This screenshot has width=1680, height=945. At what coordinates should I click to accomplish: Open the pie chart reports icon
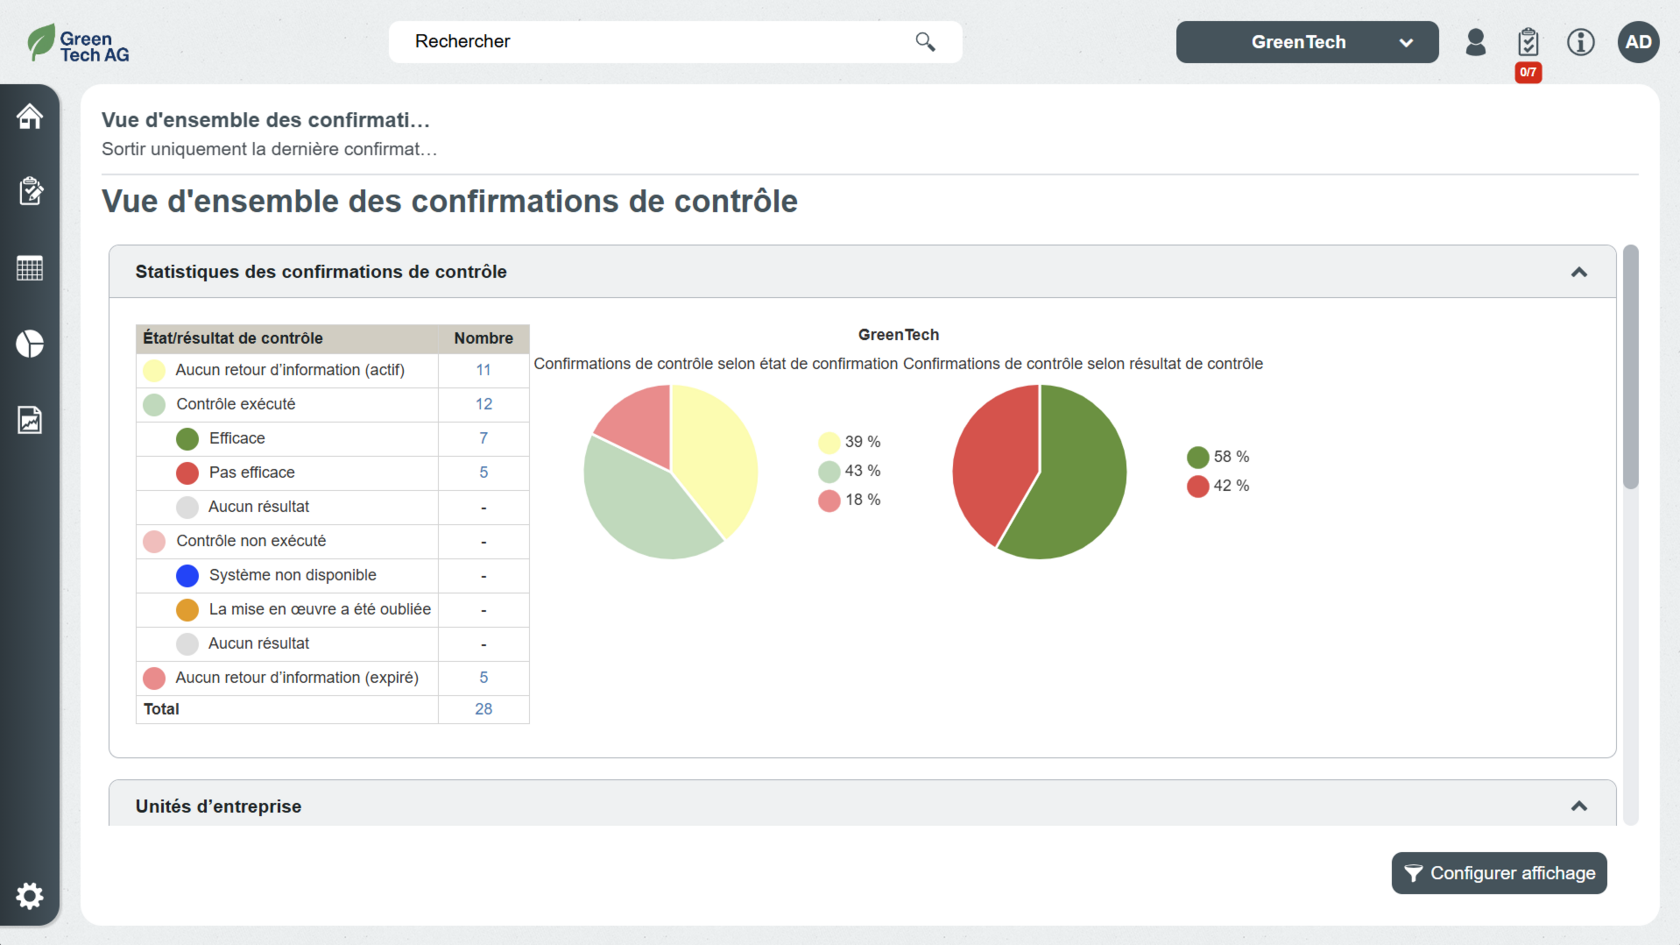point(30,344)
